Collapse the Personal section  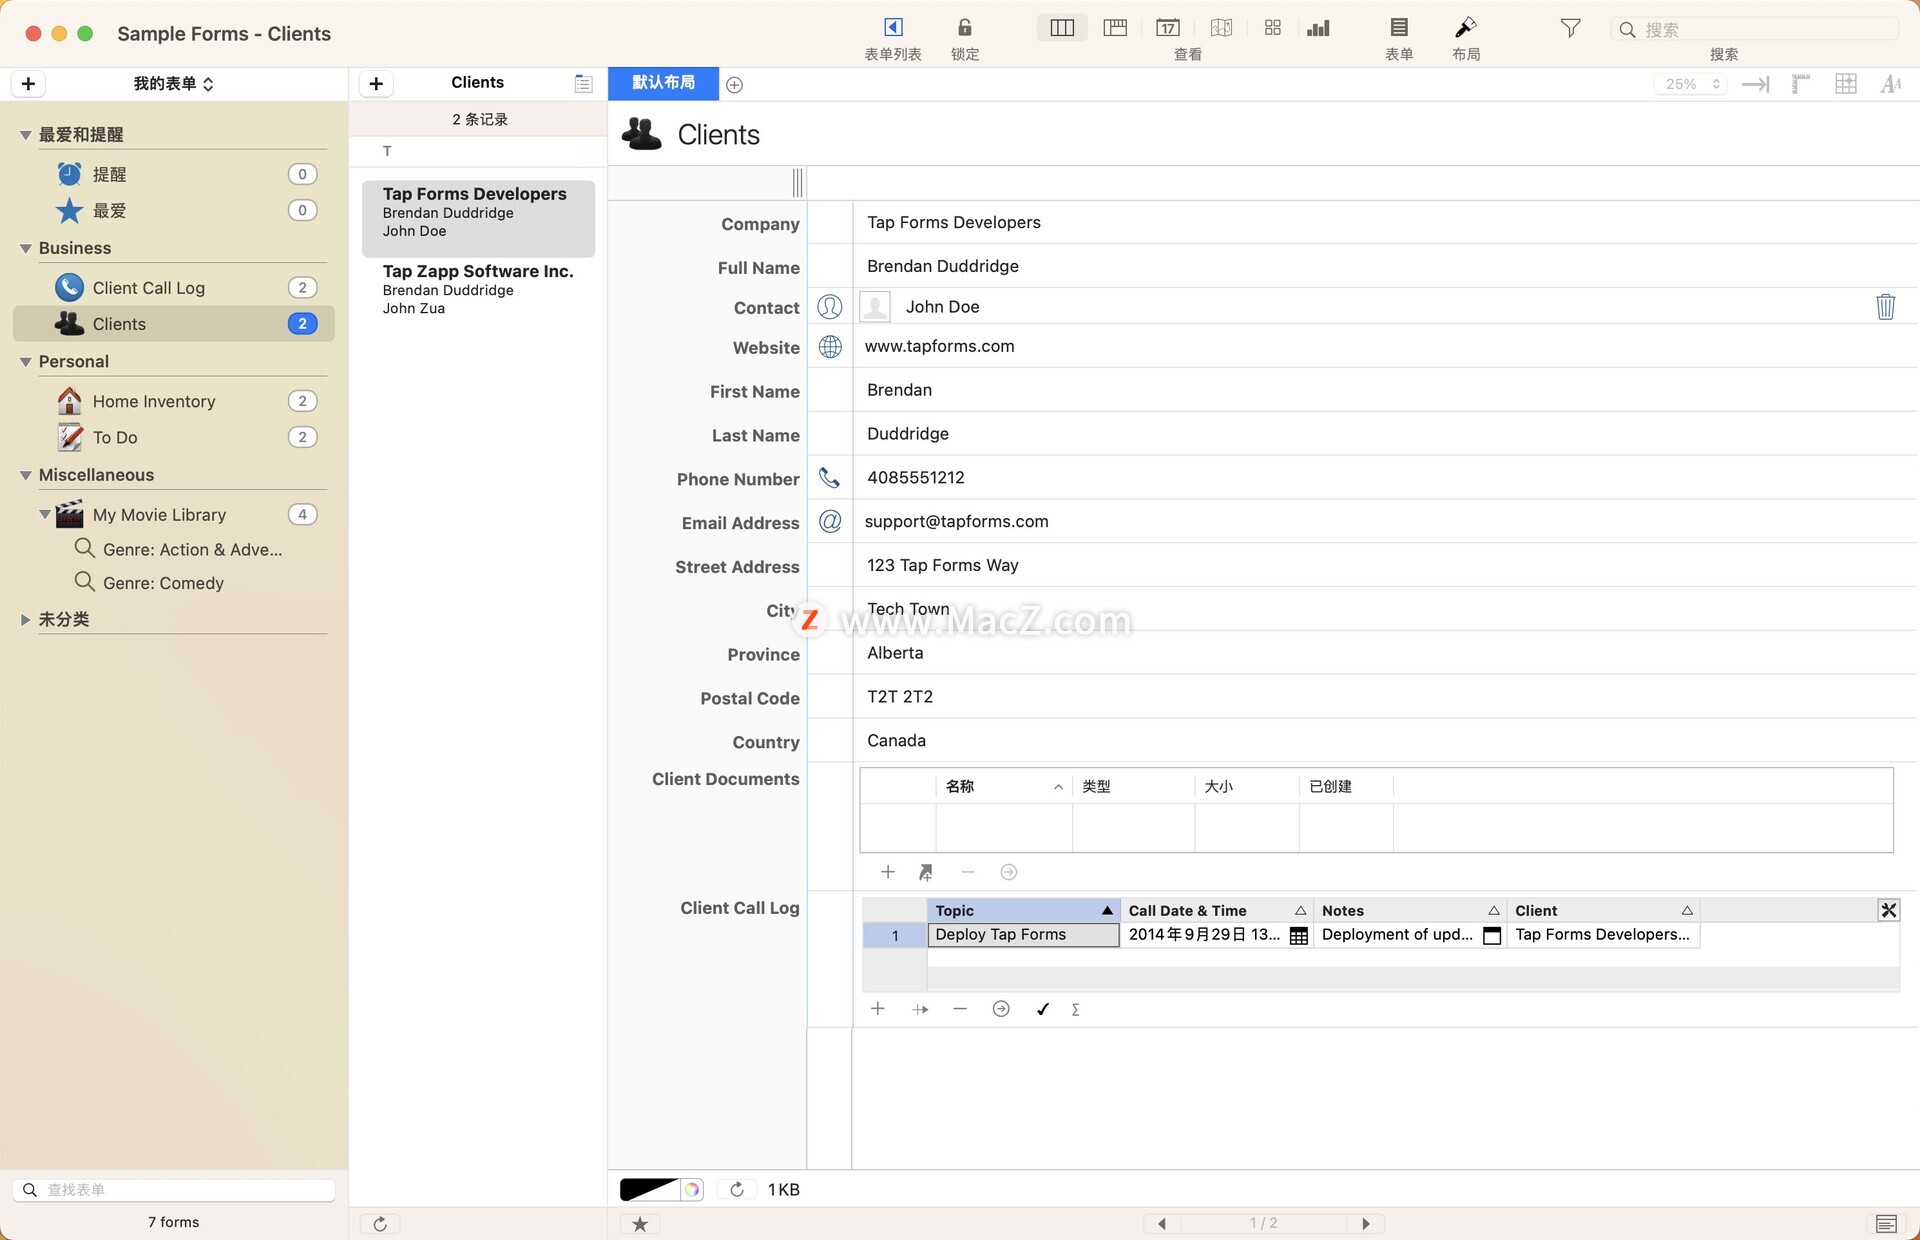click(26, 362)
